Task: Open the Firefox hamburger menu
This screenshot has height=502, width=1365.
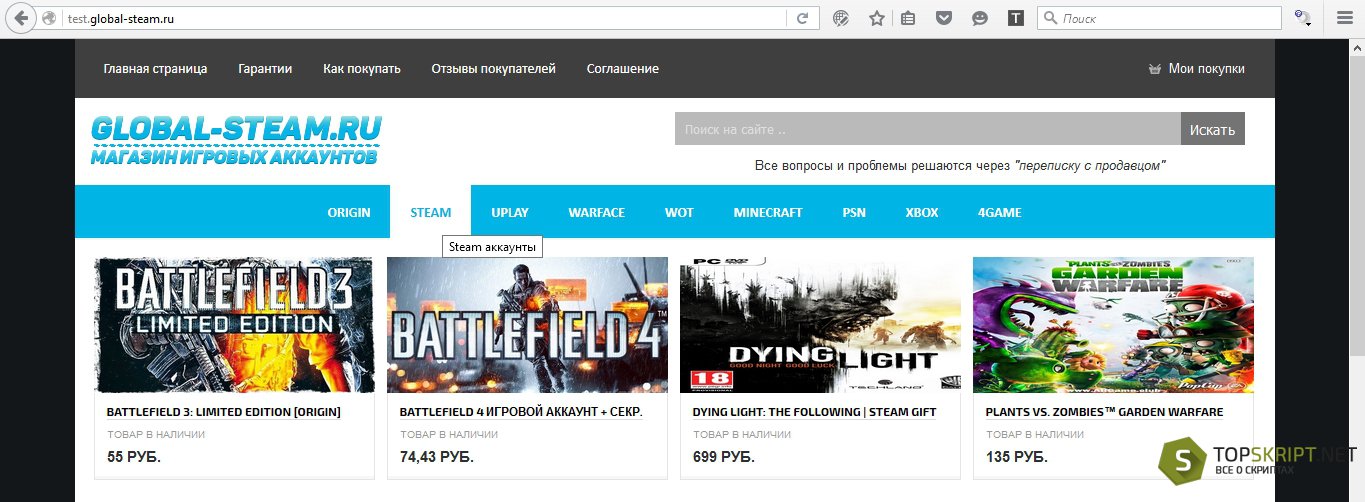Action: (x=1344, y=18)
